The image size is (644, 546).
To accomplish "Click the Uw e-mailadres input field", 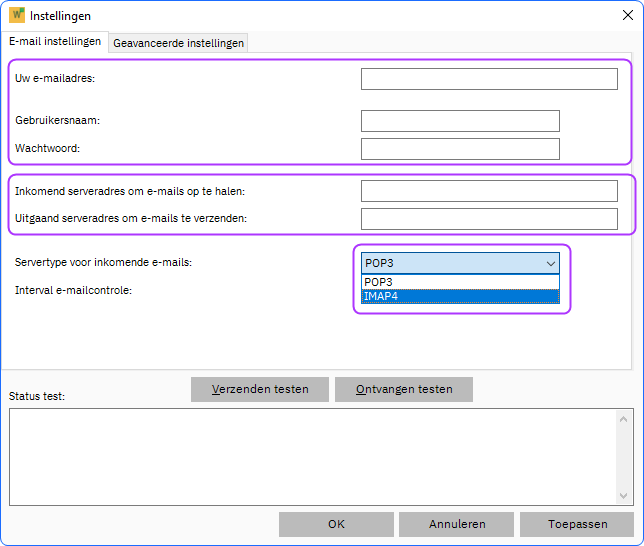I will (x=489, y=79).
